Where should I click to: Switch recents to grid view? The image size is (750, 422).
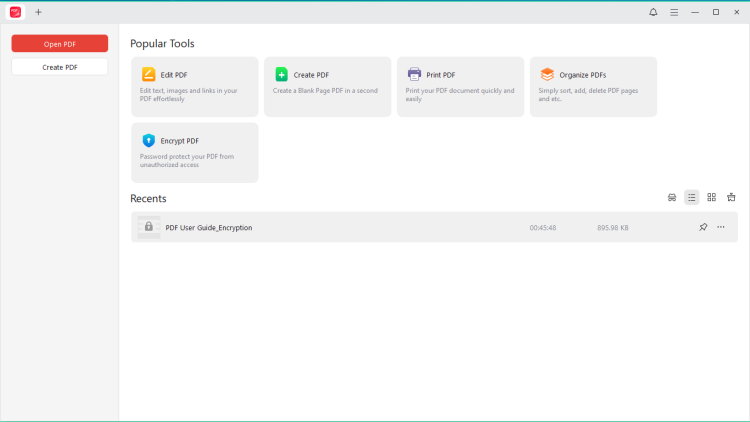coord(712,198)
